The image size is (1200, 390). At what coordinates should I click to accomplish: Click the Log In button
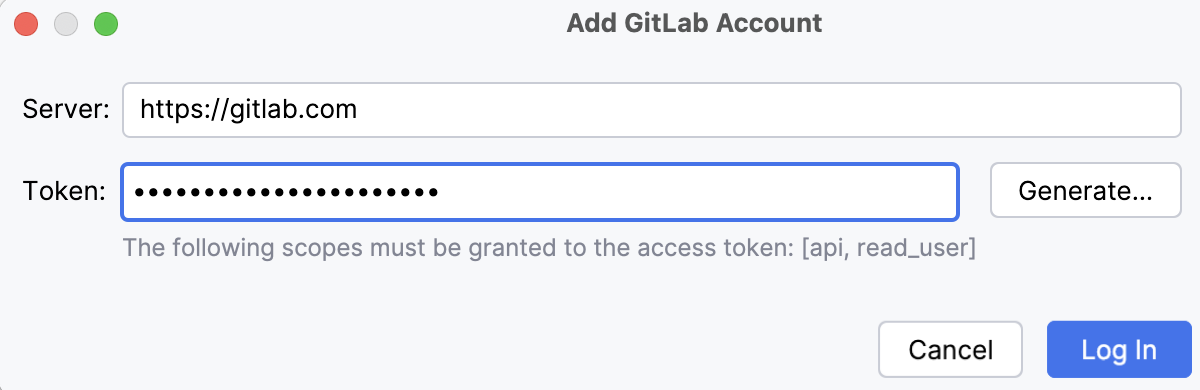[x=1119, y=350]
